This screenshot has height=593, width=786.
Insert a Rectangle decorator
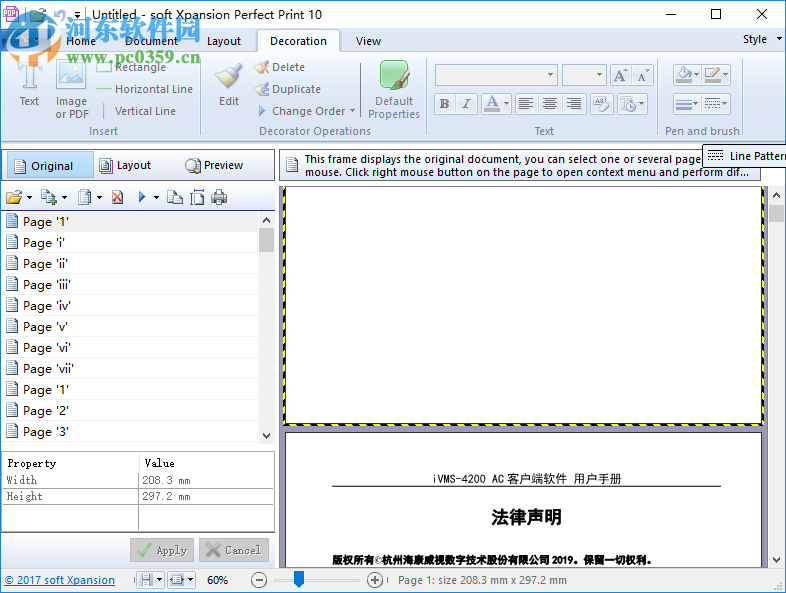tap(131, 67)
